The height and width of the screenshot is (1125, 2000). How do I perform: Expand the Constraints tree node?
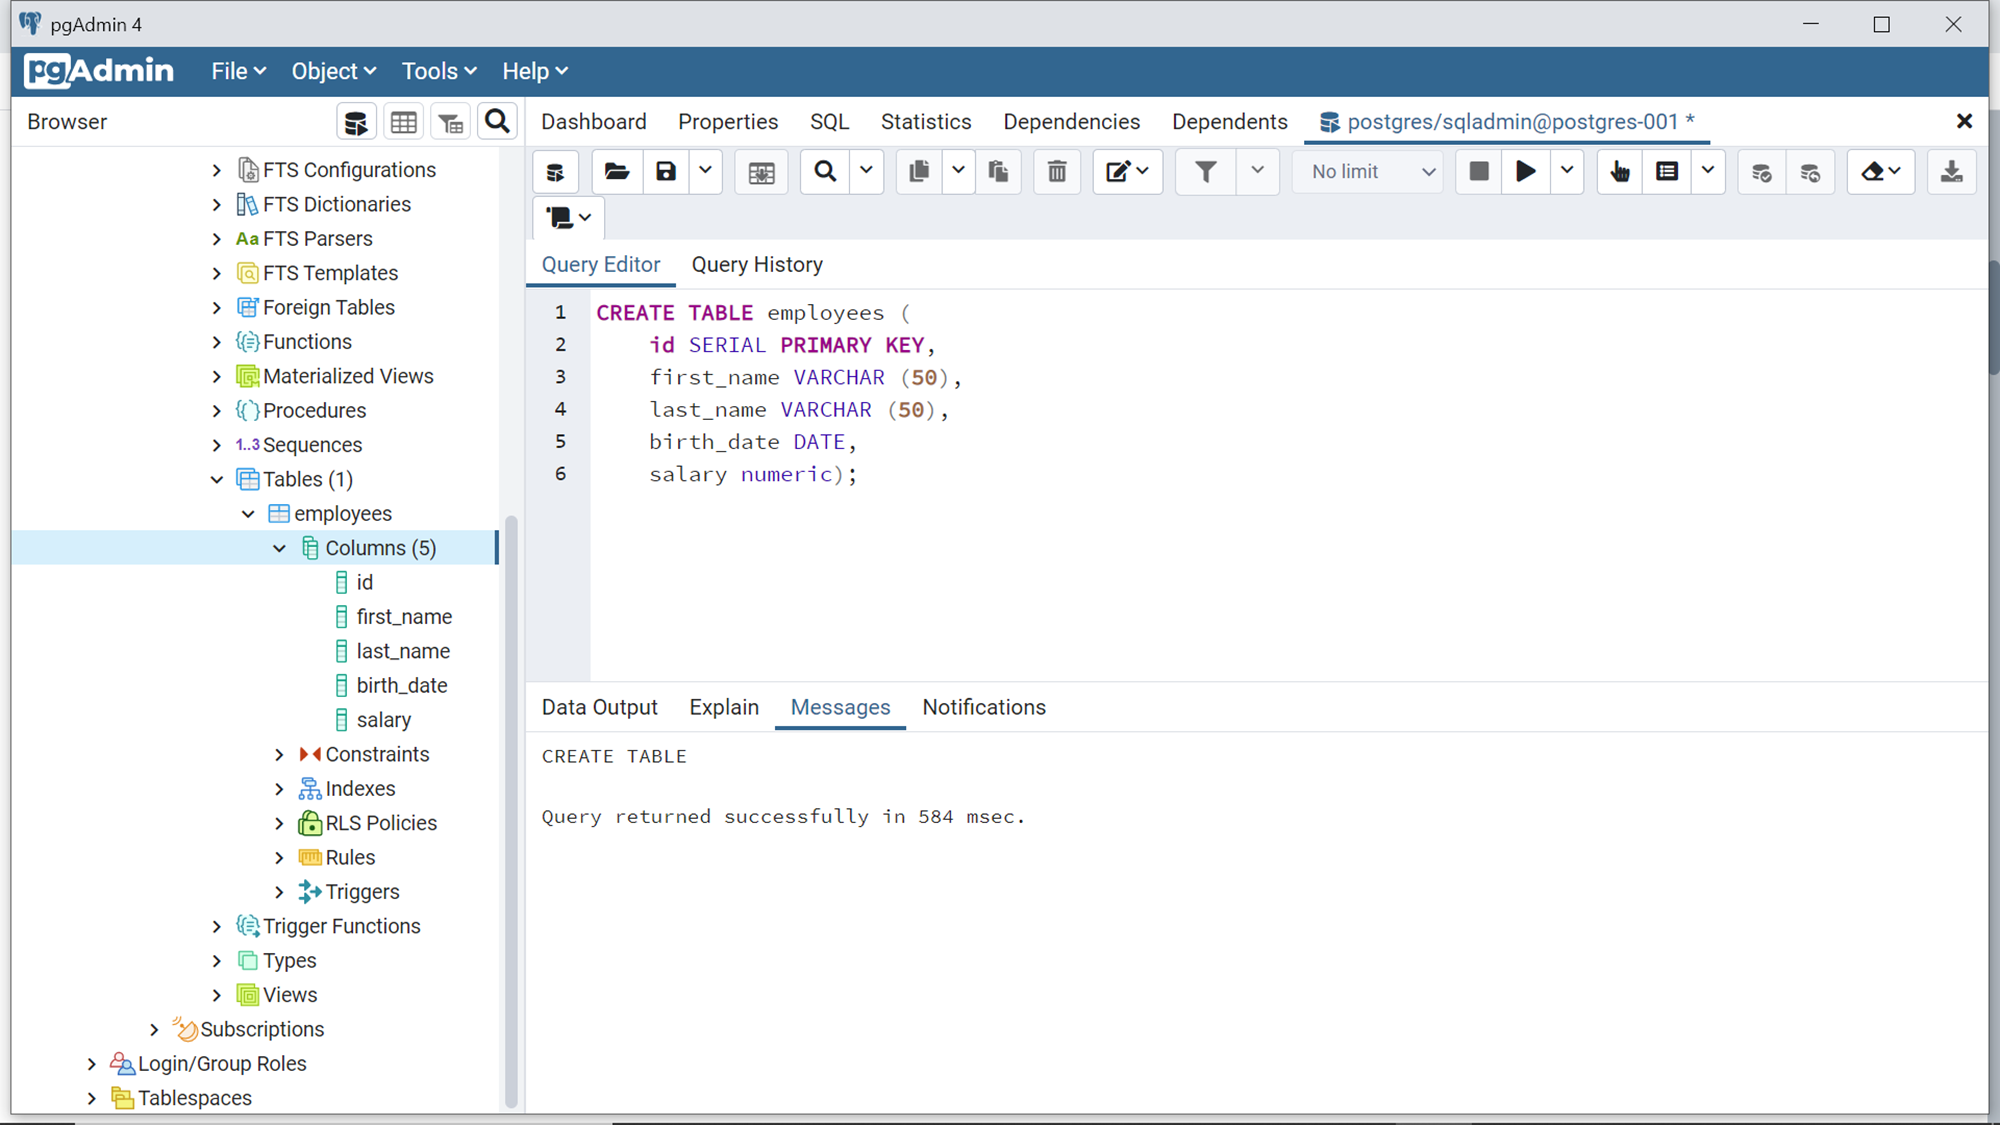pyautogui.click(x=280, y=755)
